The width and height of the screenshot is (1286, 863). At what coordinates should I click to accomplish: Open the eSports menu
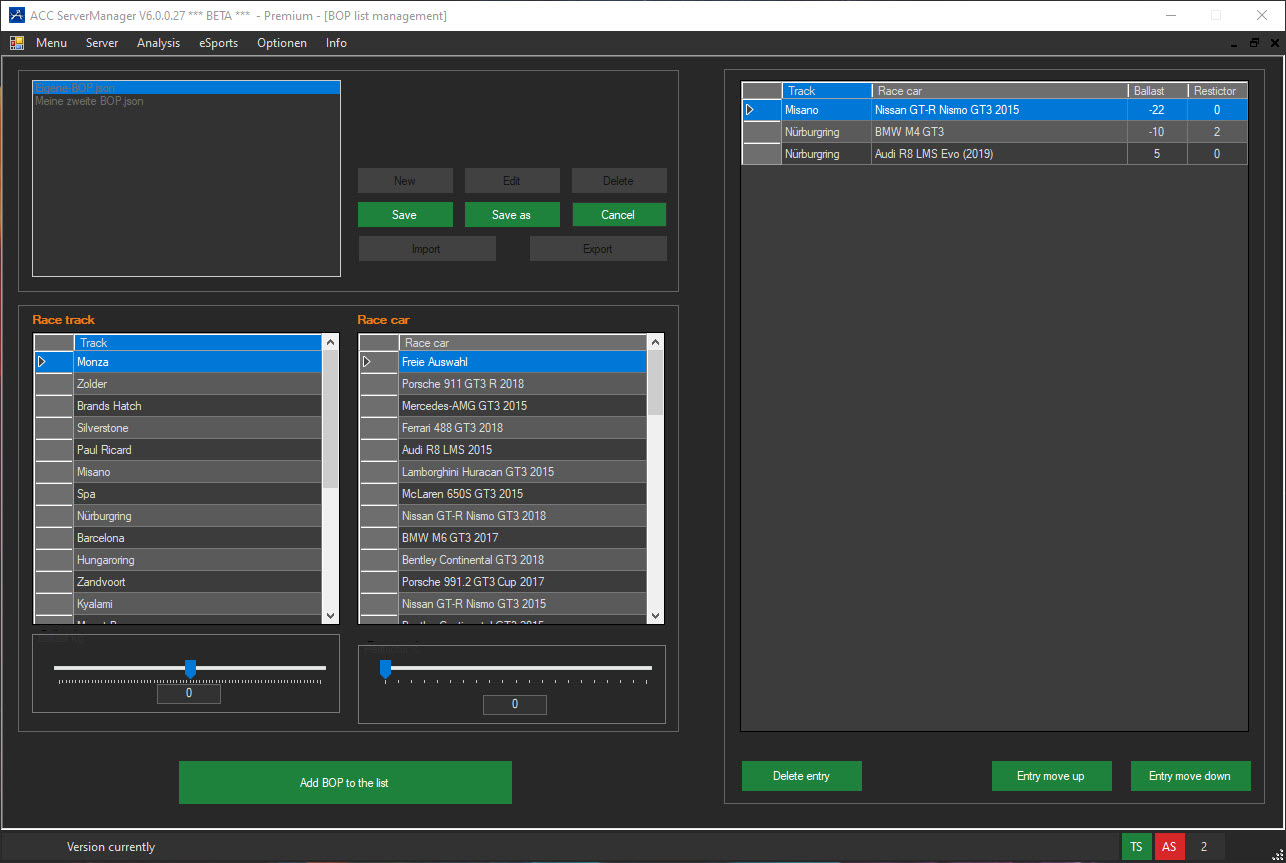[218, 43]
